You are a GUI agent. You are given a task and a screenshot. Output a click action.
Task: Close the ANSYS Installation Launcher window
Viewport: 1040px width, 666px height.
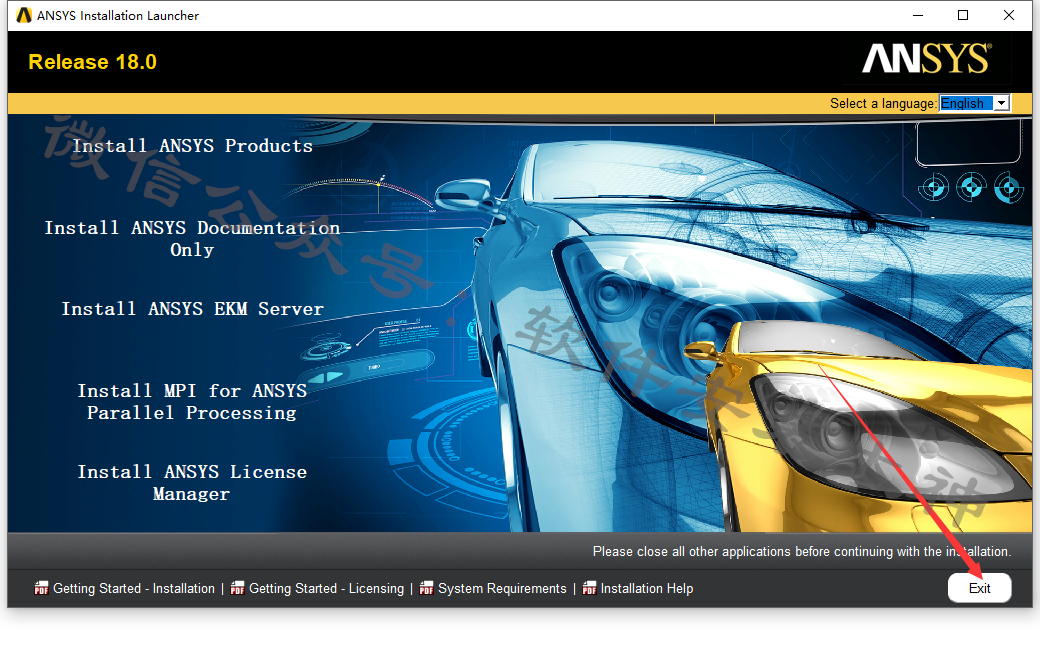point(1009,15)
